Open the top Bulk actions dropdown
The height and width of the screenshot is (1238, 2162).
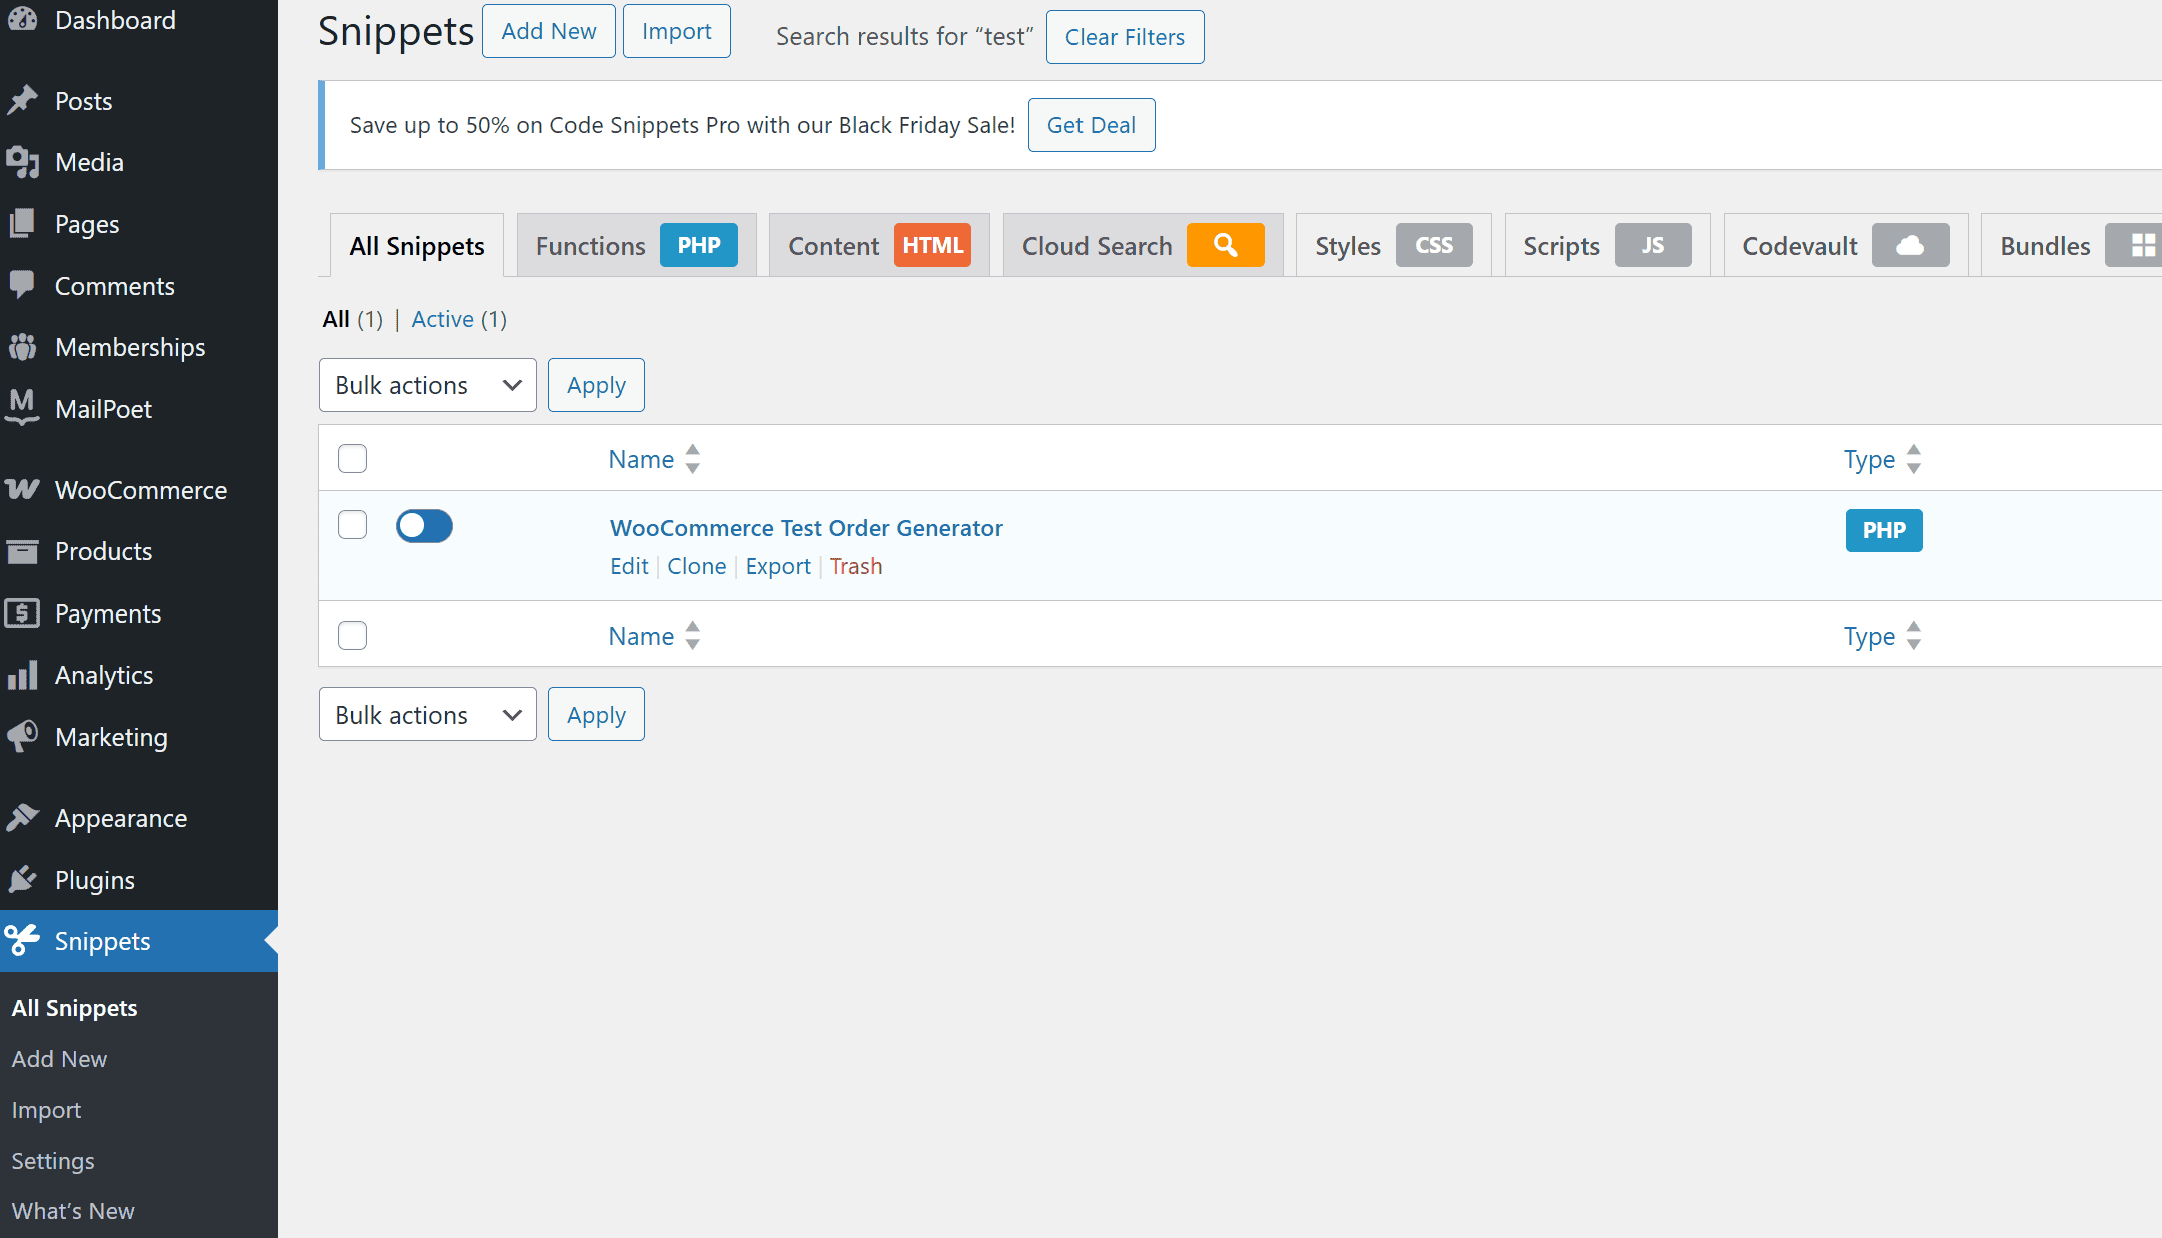click(427, 385)
